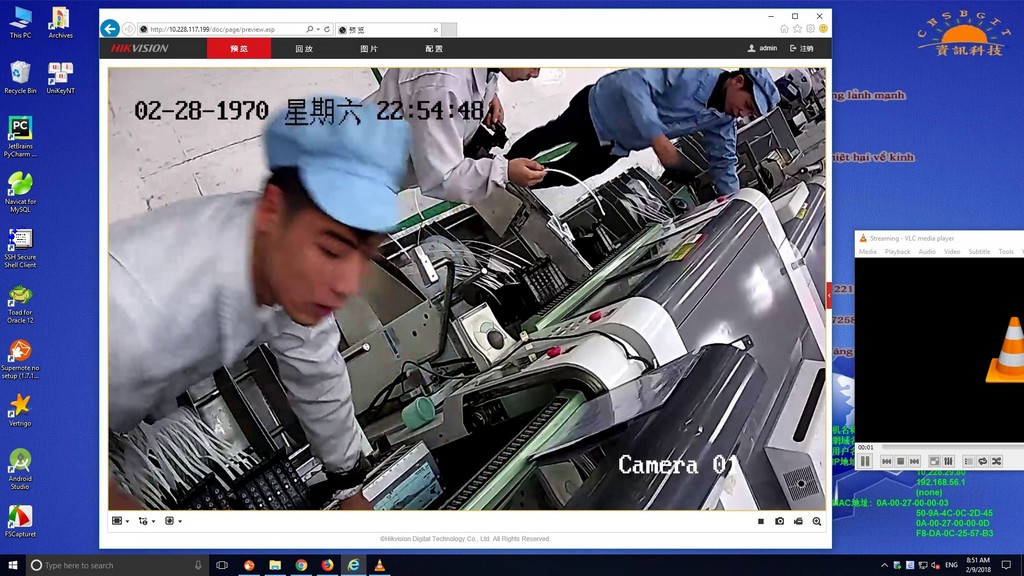1024x576 pixels.
Task: Stop playback in VLC media player
Action: tap(900, 461)
